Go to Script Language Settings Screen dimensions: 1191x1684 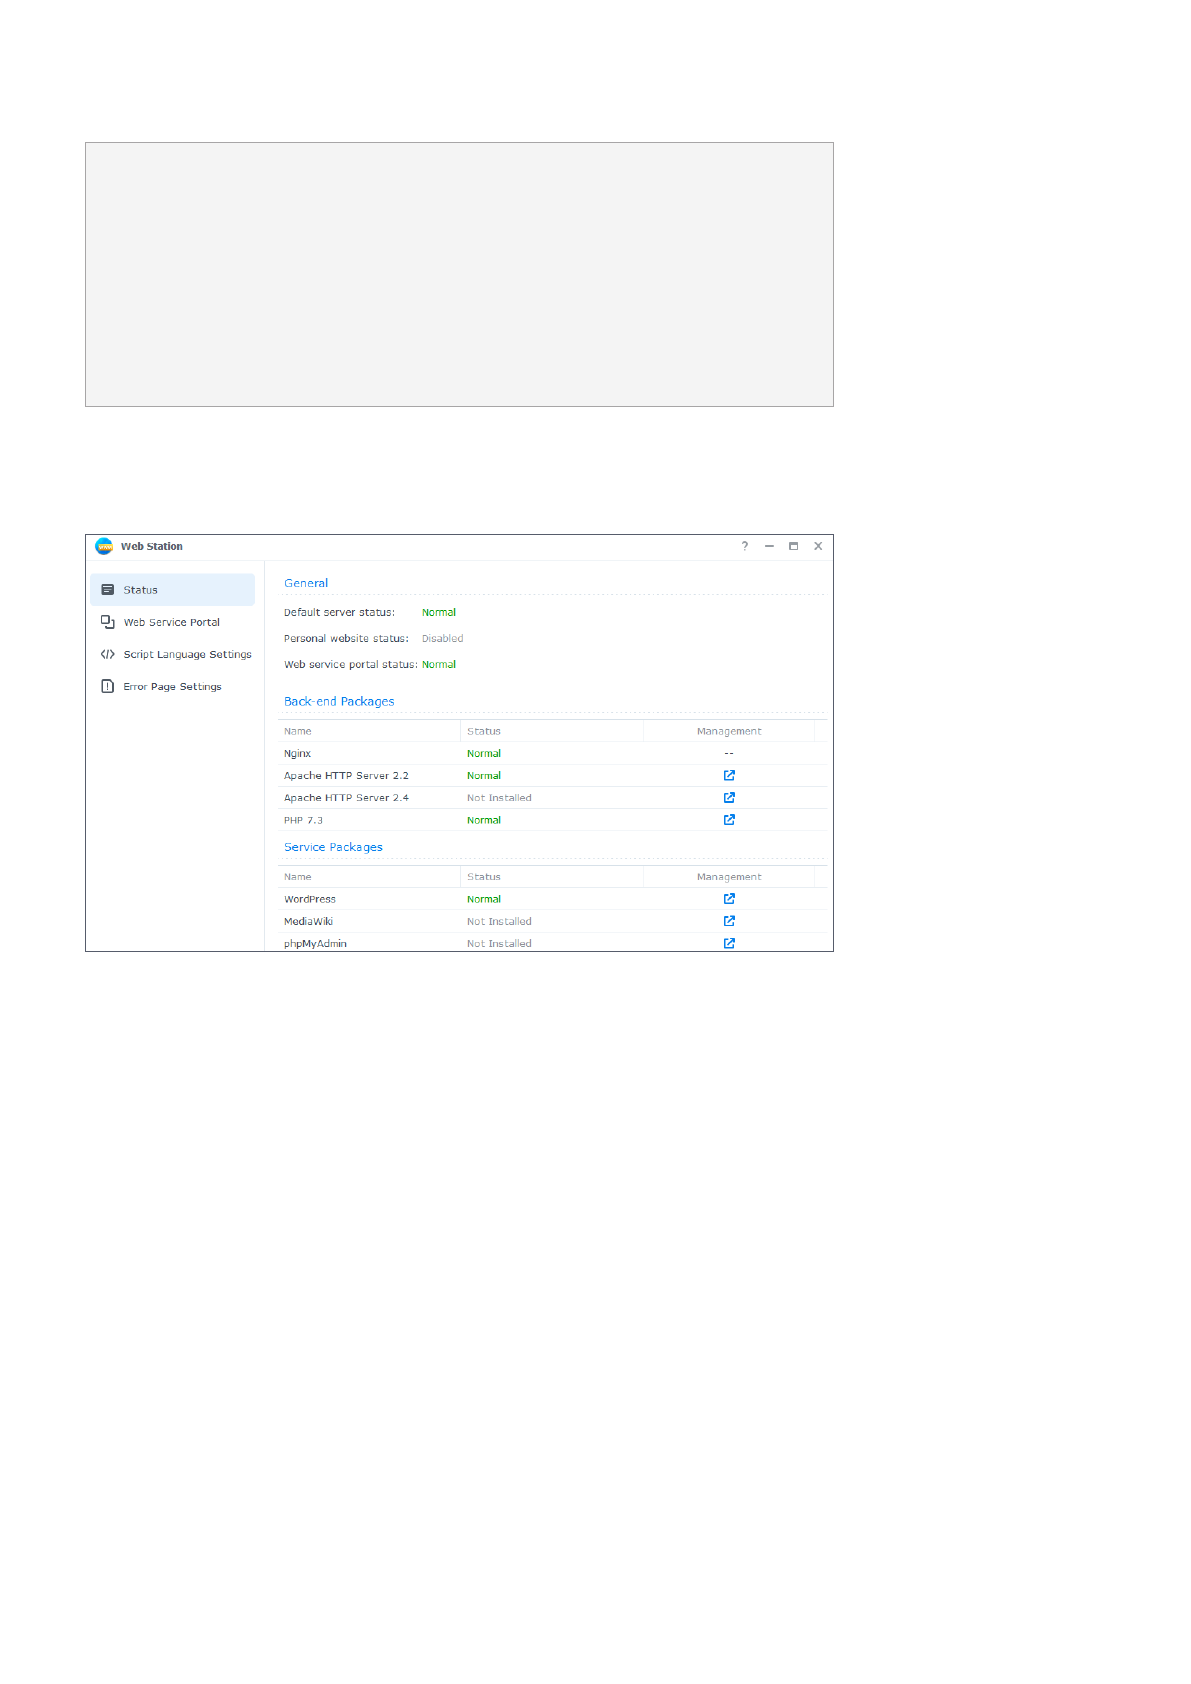tap(187, 654)
